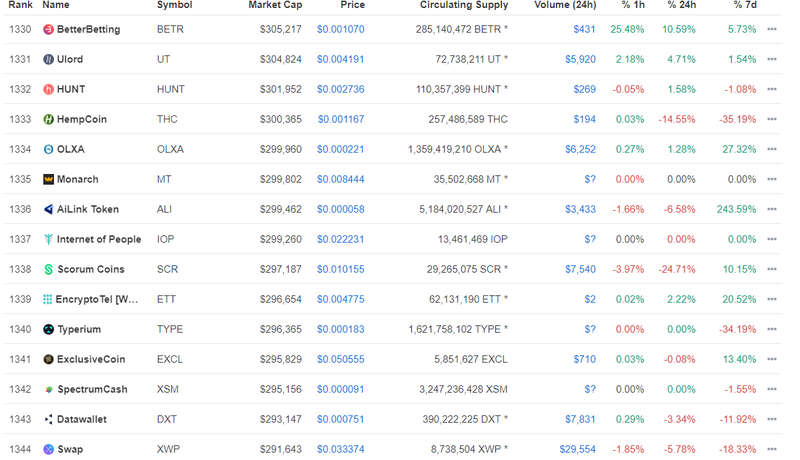Click OLXA's price $0.000221
This screenshot has width=800, height=460.
click(340, 149)
